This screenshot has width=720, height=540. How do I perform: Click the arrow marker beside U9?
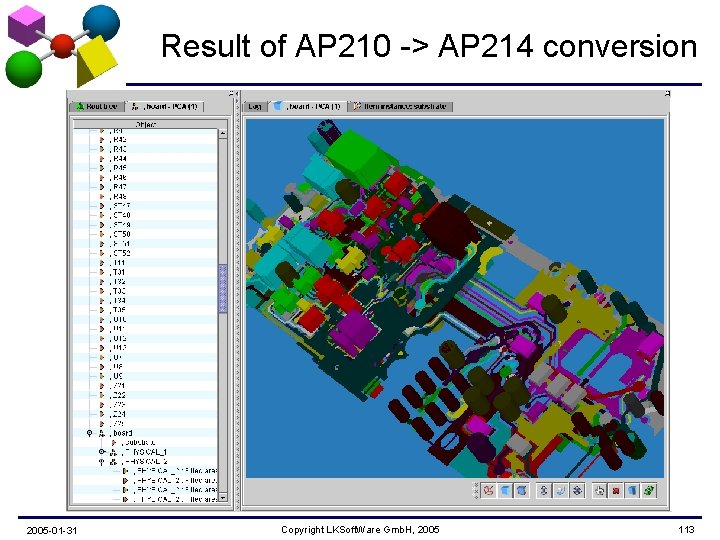[102, 376]
